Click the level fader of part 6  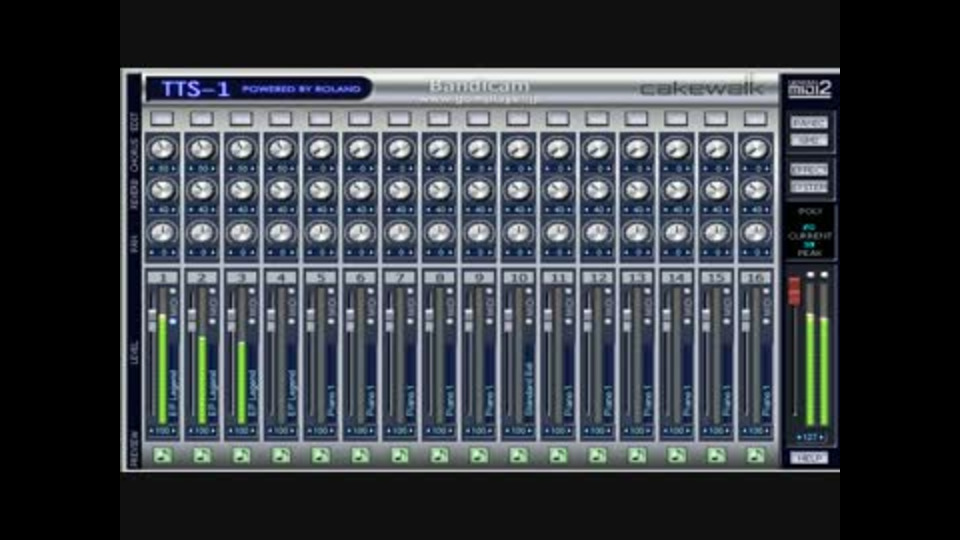(x=350, y=320)
